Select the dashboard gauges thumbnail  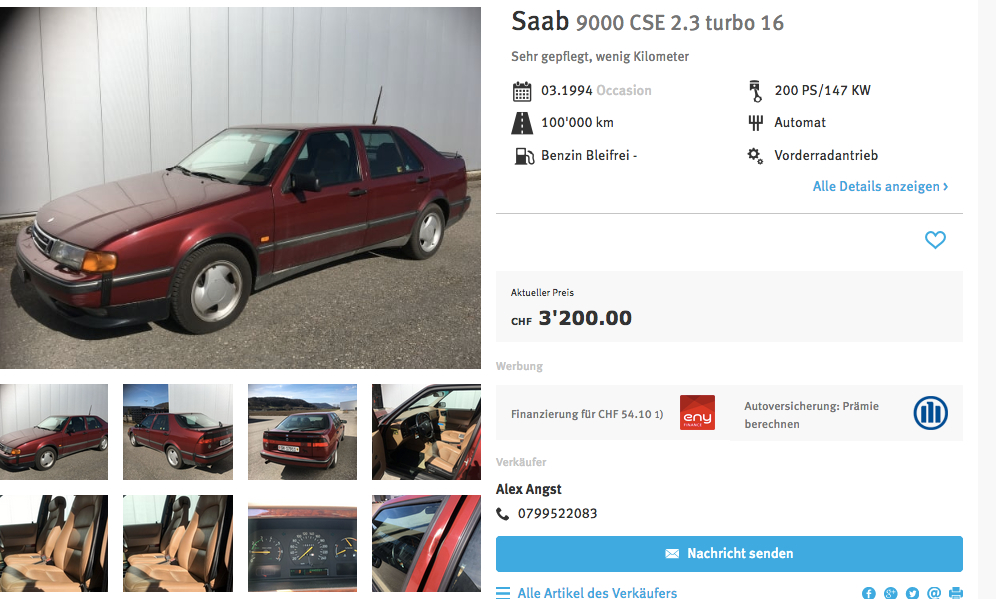point(302,544)
